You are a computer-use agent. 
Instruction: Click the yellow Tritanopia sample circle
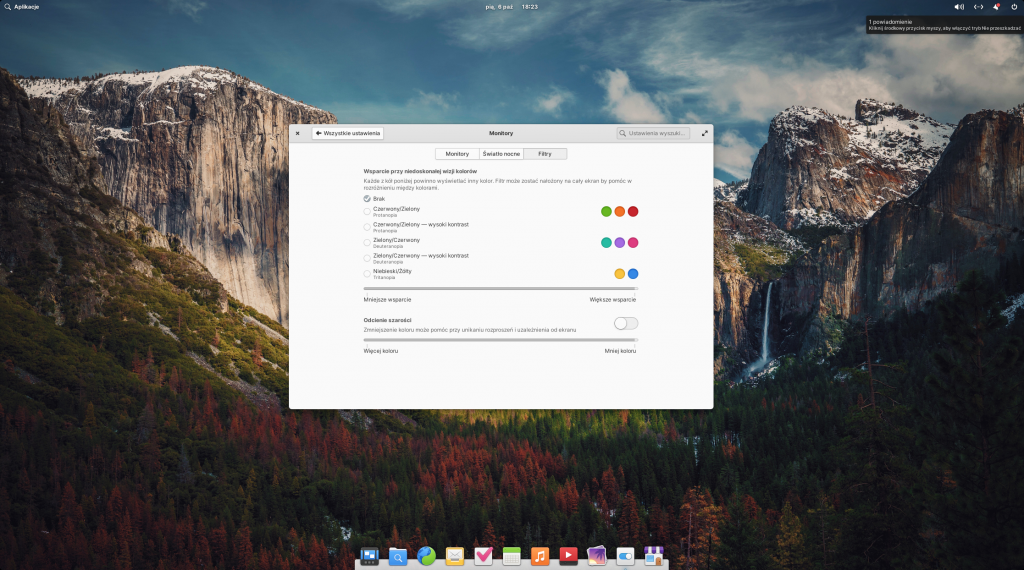point(620,274)
